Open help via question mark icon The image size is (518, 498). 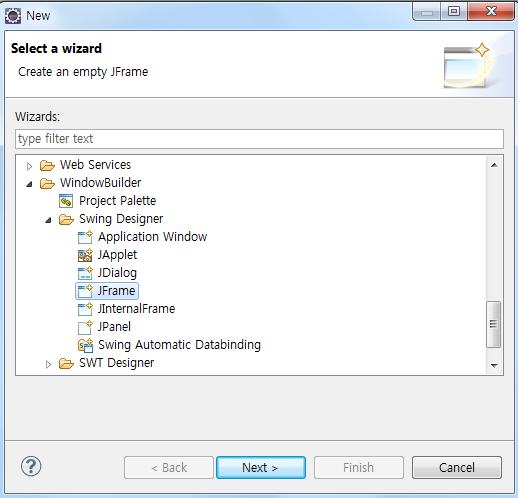coord(31,466)
